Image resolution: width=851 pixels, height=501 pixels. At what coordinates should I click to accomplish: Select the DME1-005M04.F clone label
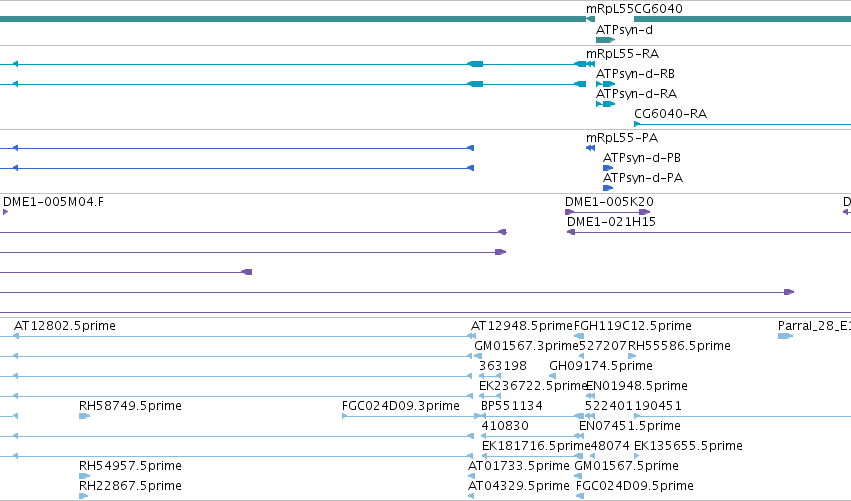click(53, 202)
